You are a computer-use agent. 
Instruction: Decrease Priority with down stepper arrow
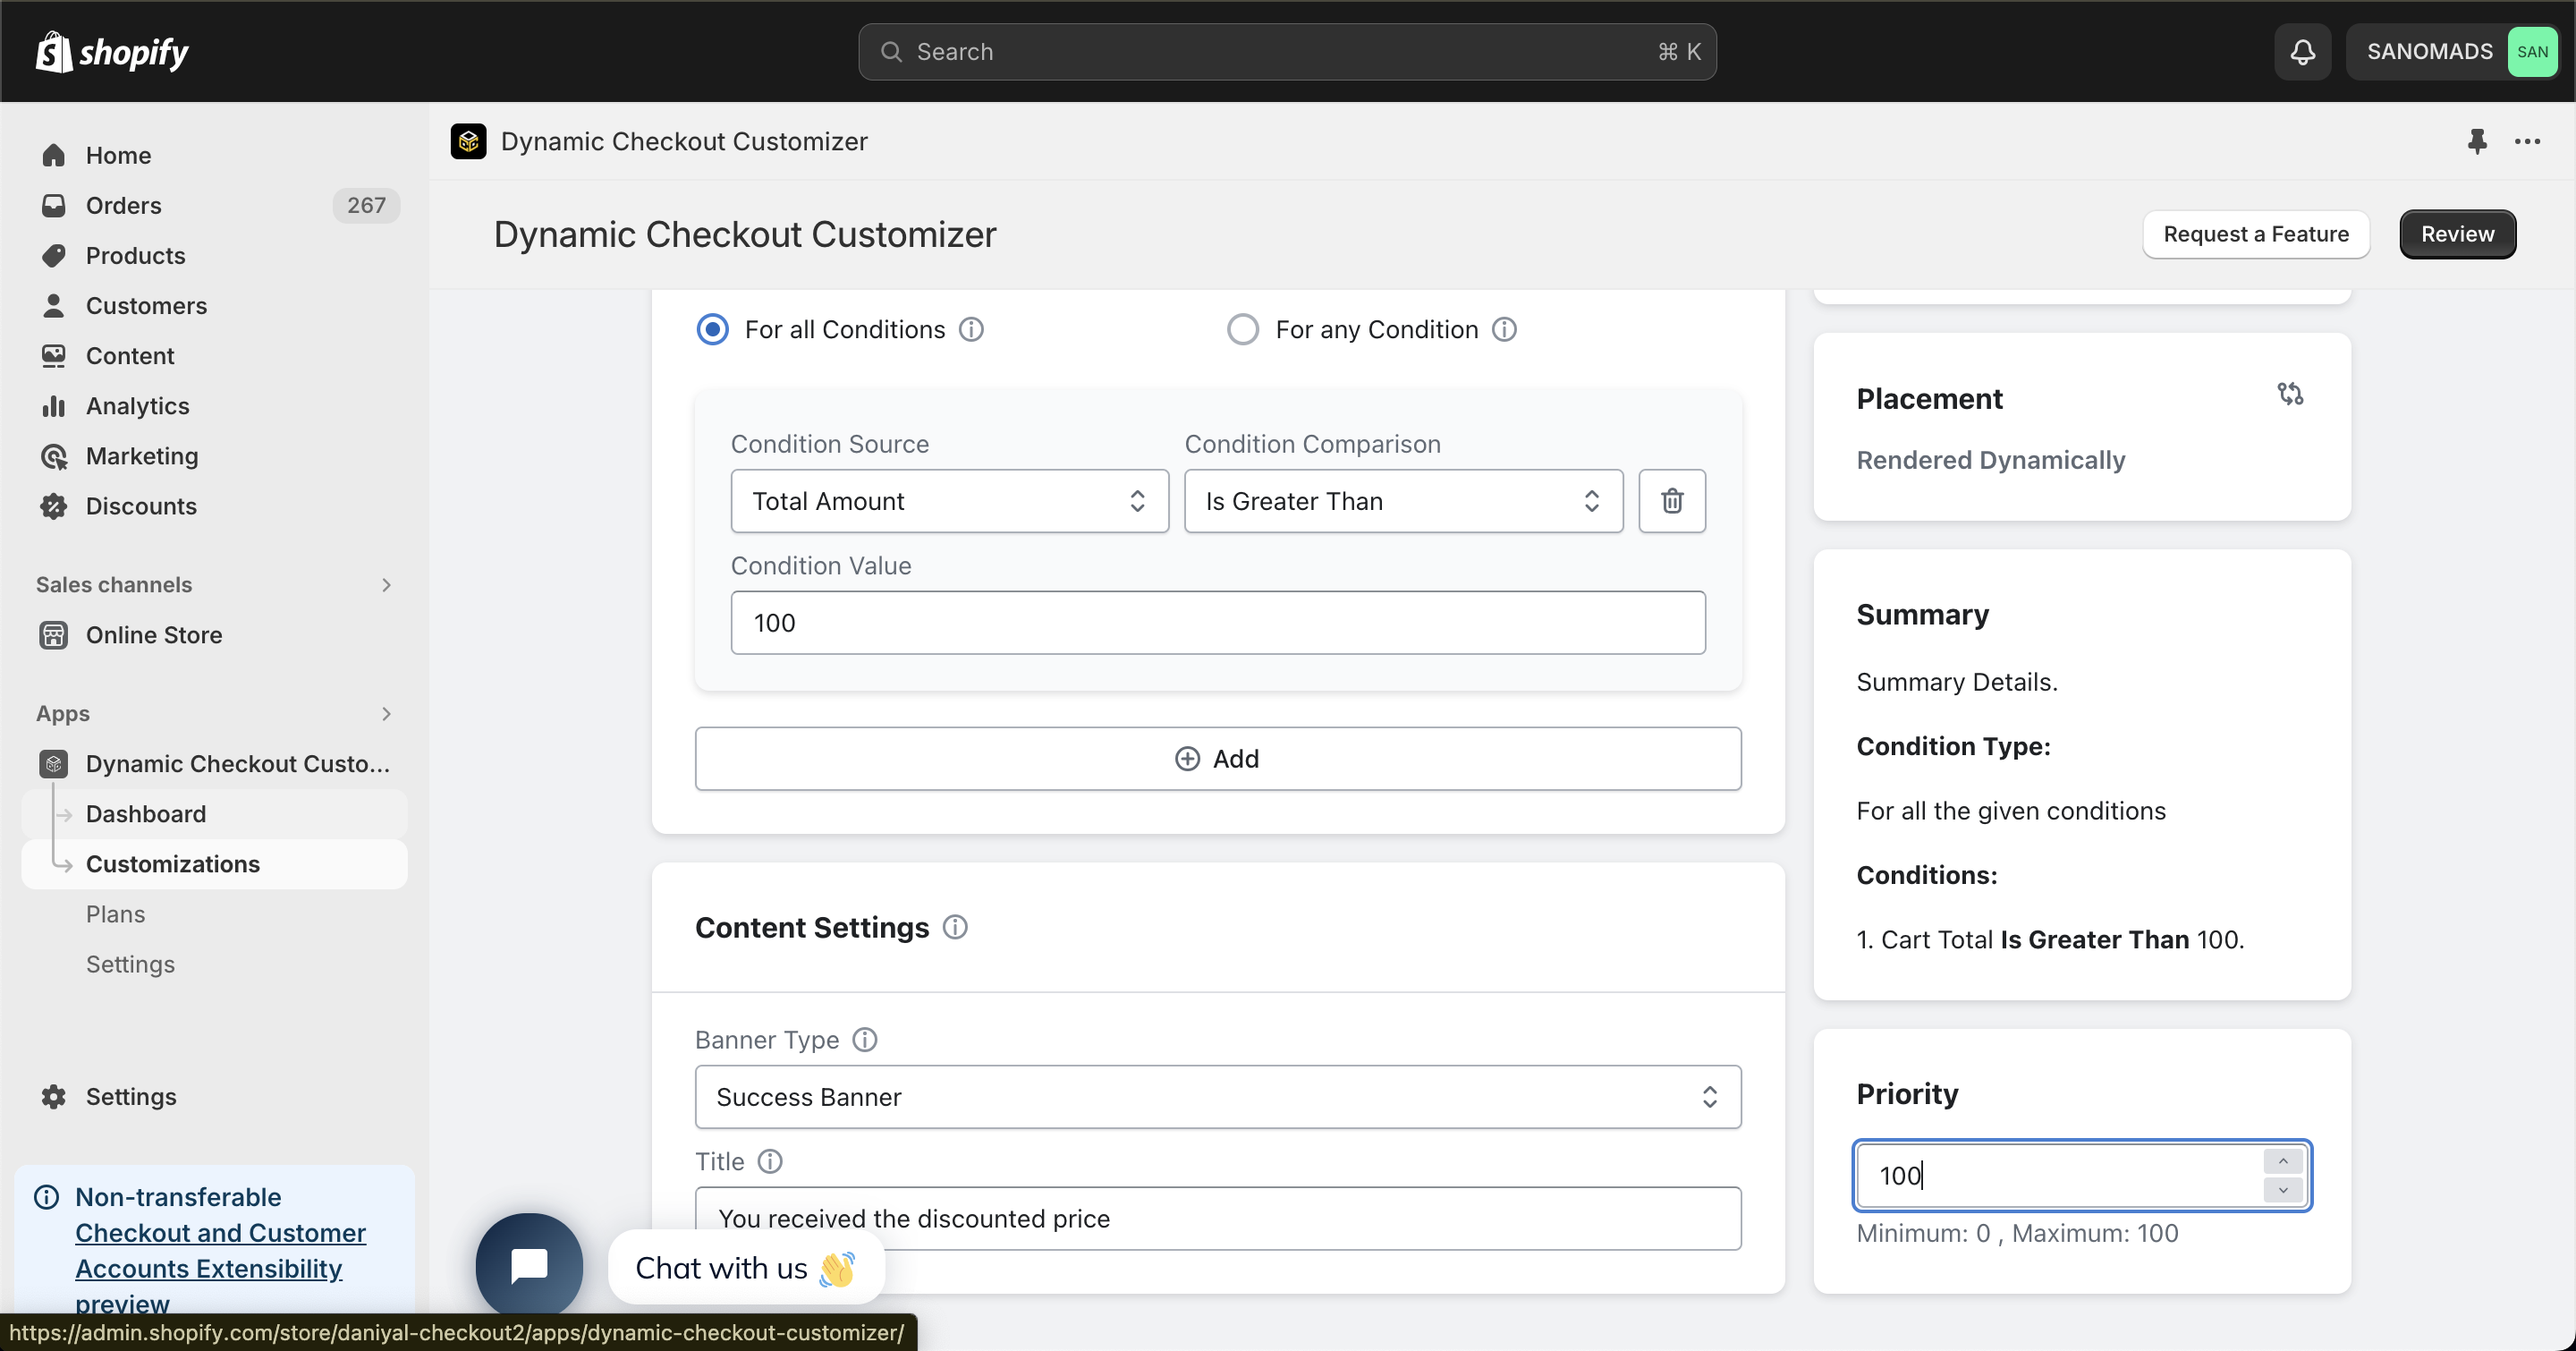pos(2282,1189)
